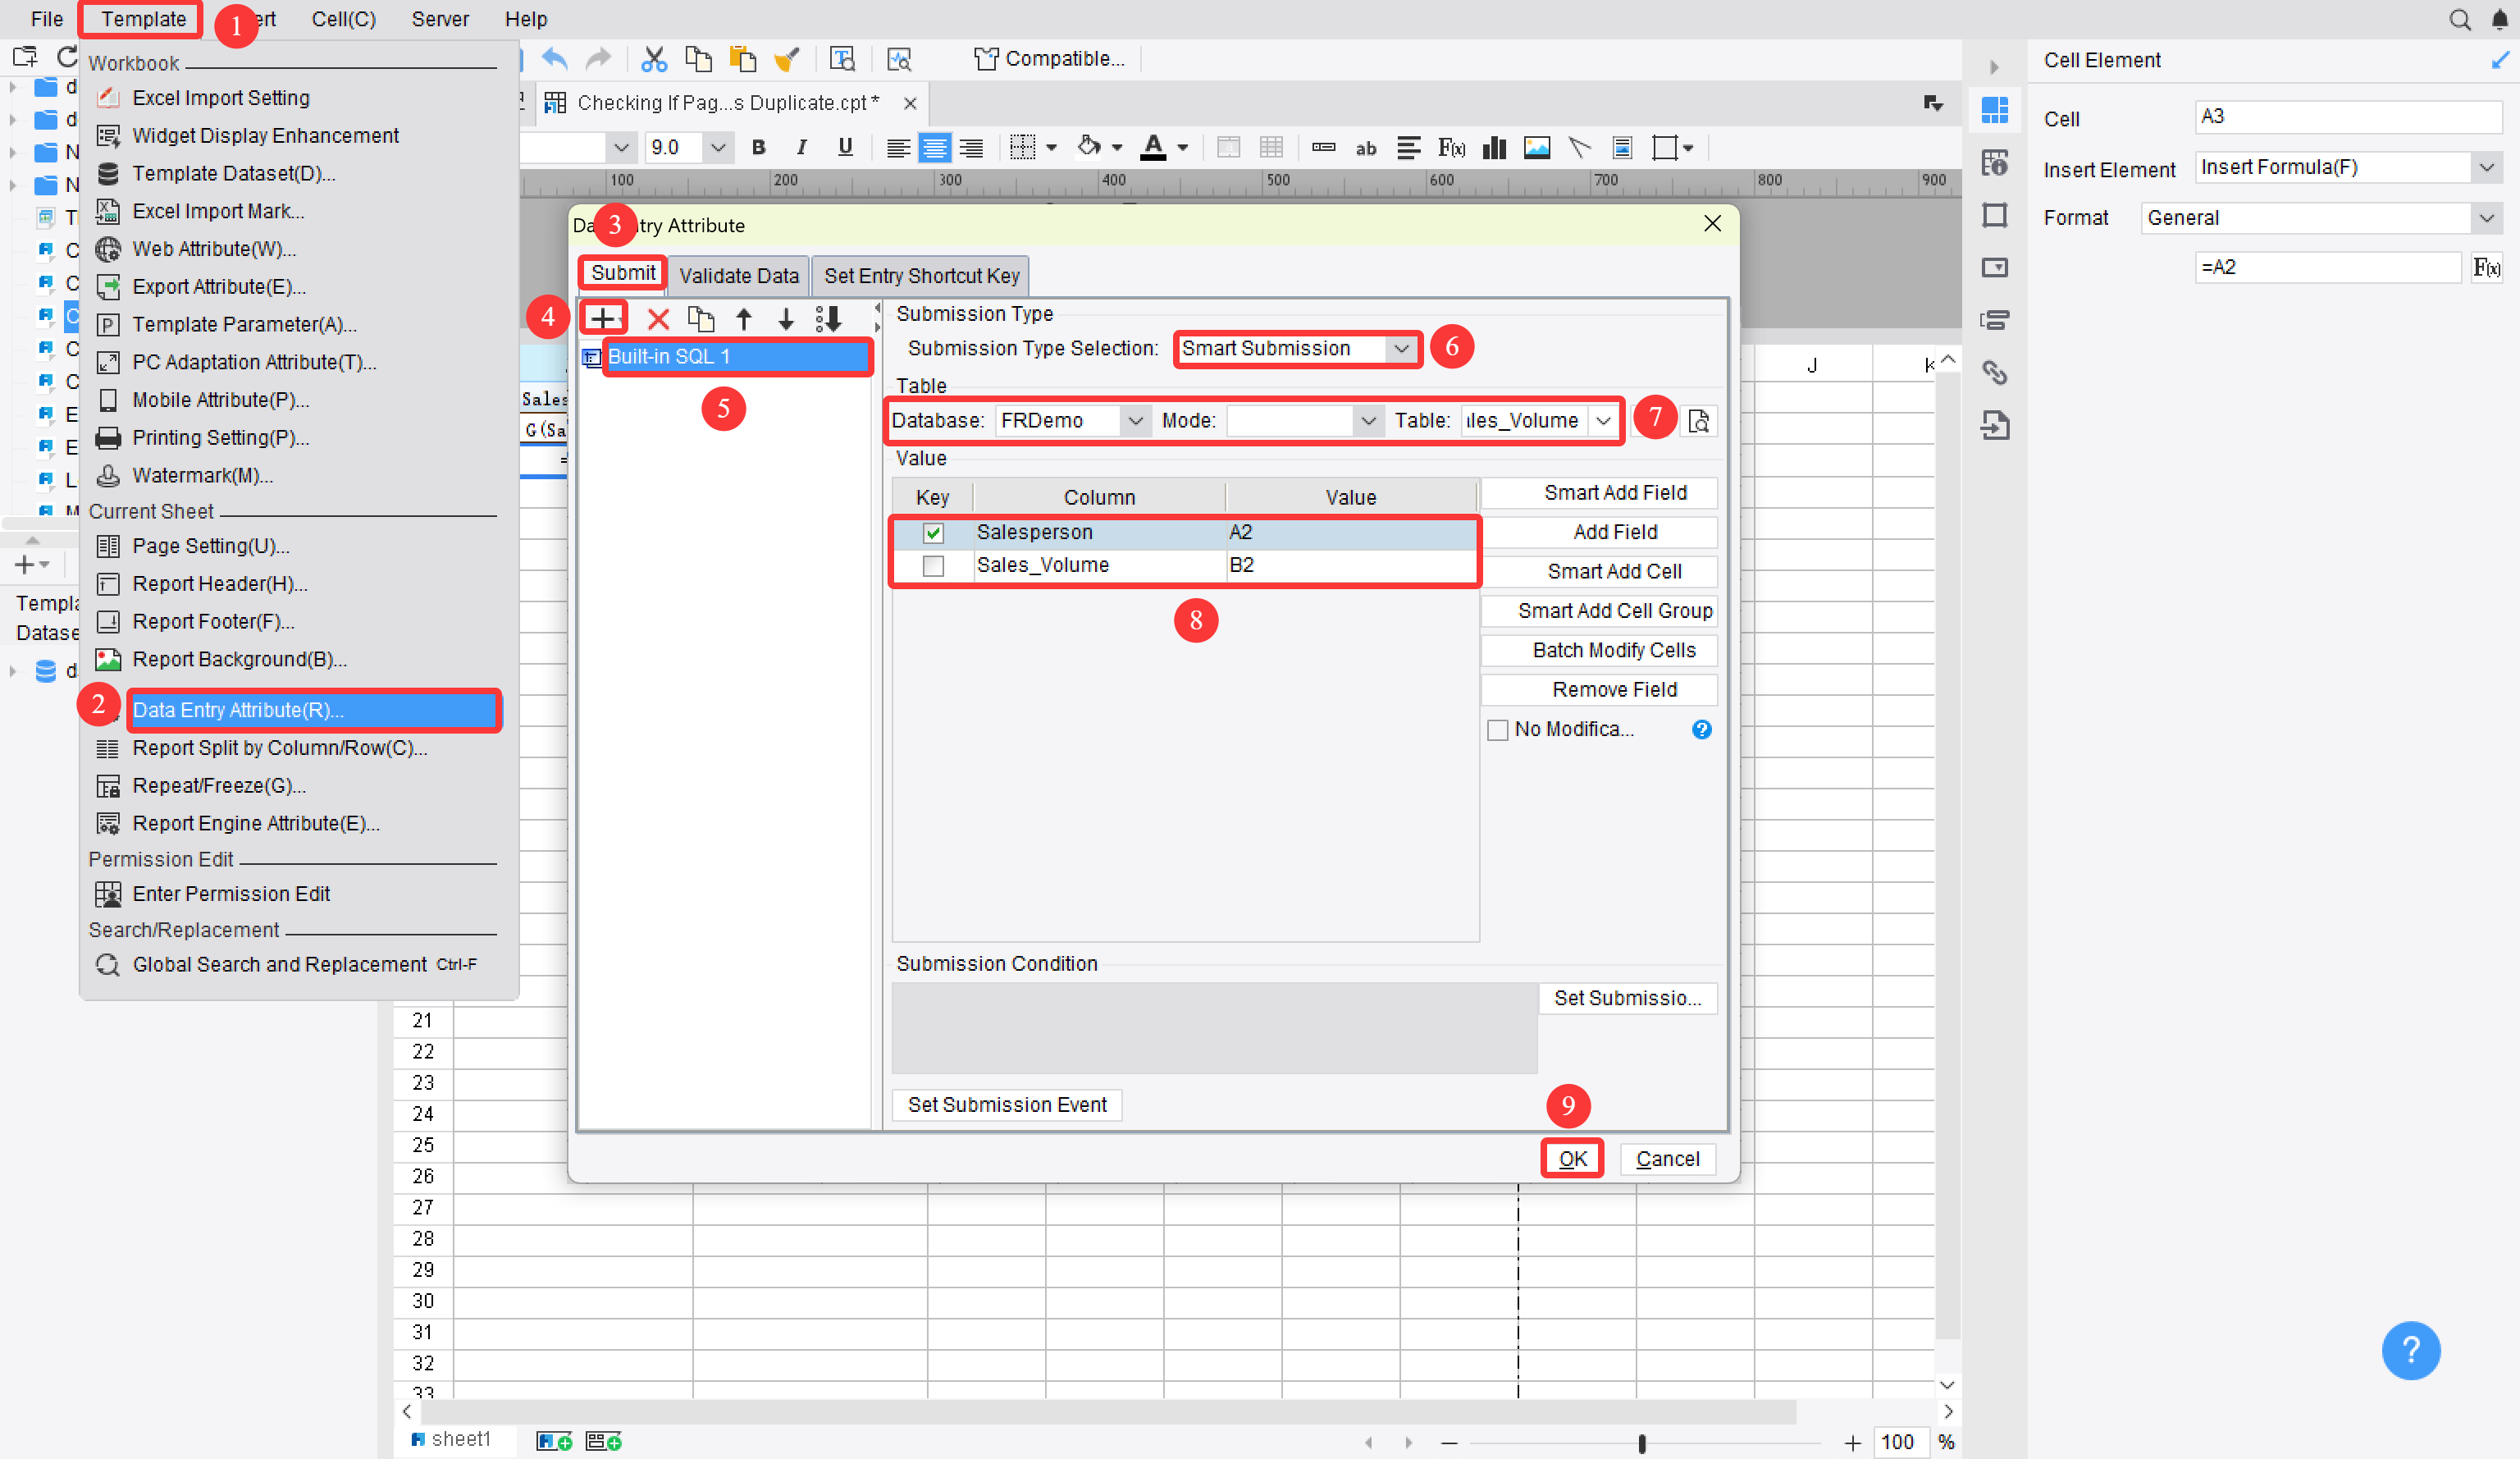The width and height of the screenshot is (2520, 1459).
Task: Uncheck the Salesperson key checkbox
Action: pyautogui.click(x=934, y=532)
